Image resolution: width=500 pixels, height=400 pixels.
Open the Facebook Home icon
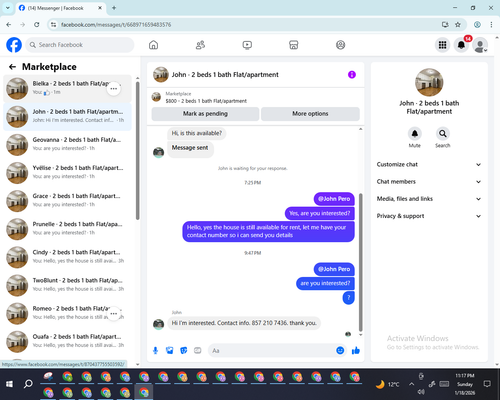click(x=153, y=45)
